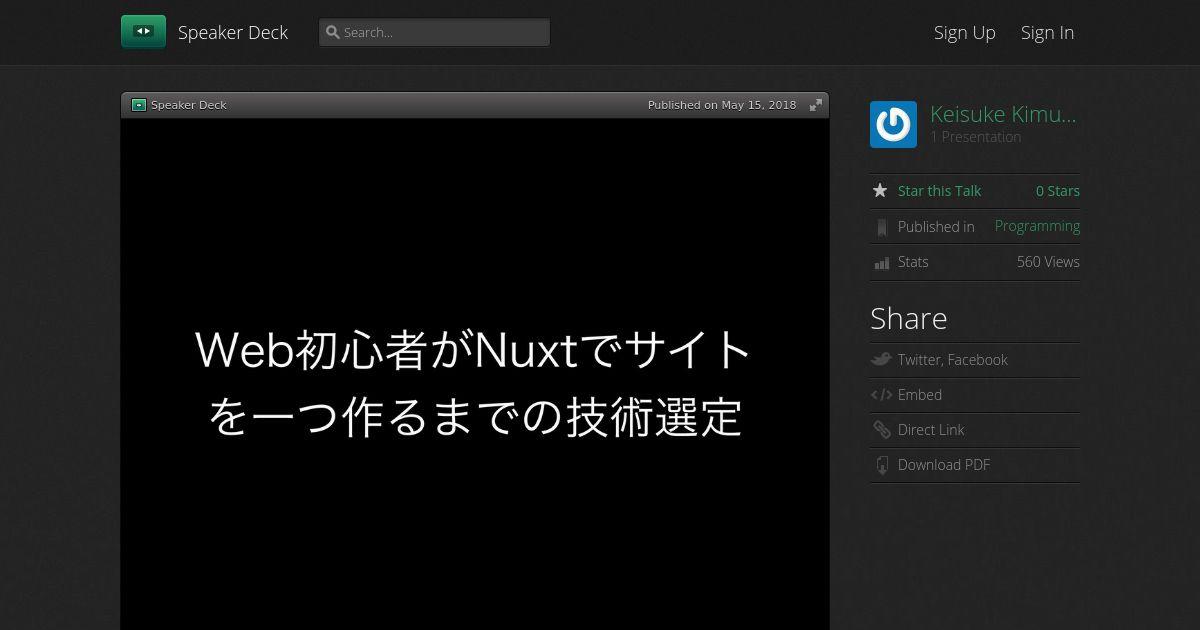Click the green Speaker Deck logo icon
1200x630 pixels.
coord(143,32)
